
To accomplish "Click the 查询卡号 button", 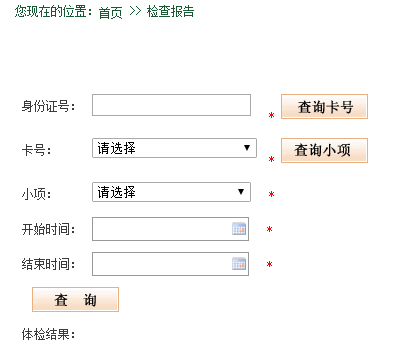I will coord(324,107).
